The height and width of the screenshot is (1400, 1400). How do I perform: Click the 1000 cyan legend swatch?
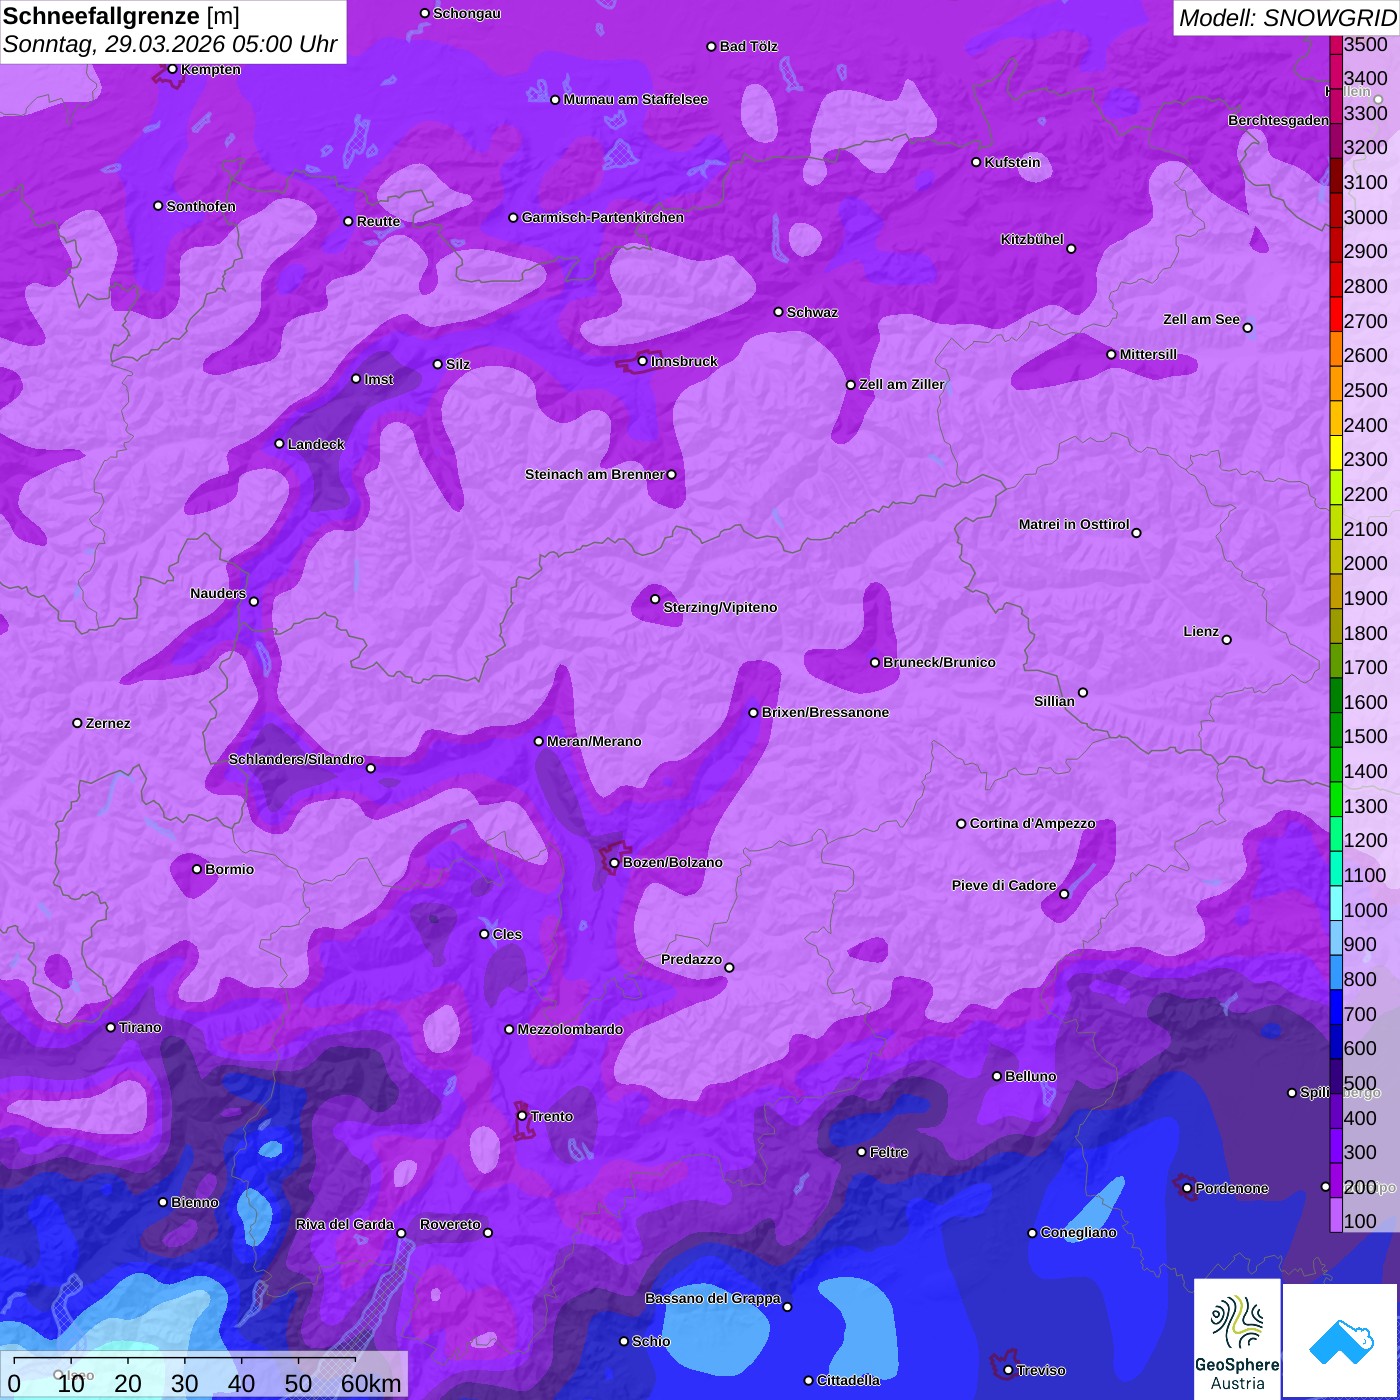[1336, 903]
